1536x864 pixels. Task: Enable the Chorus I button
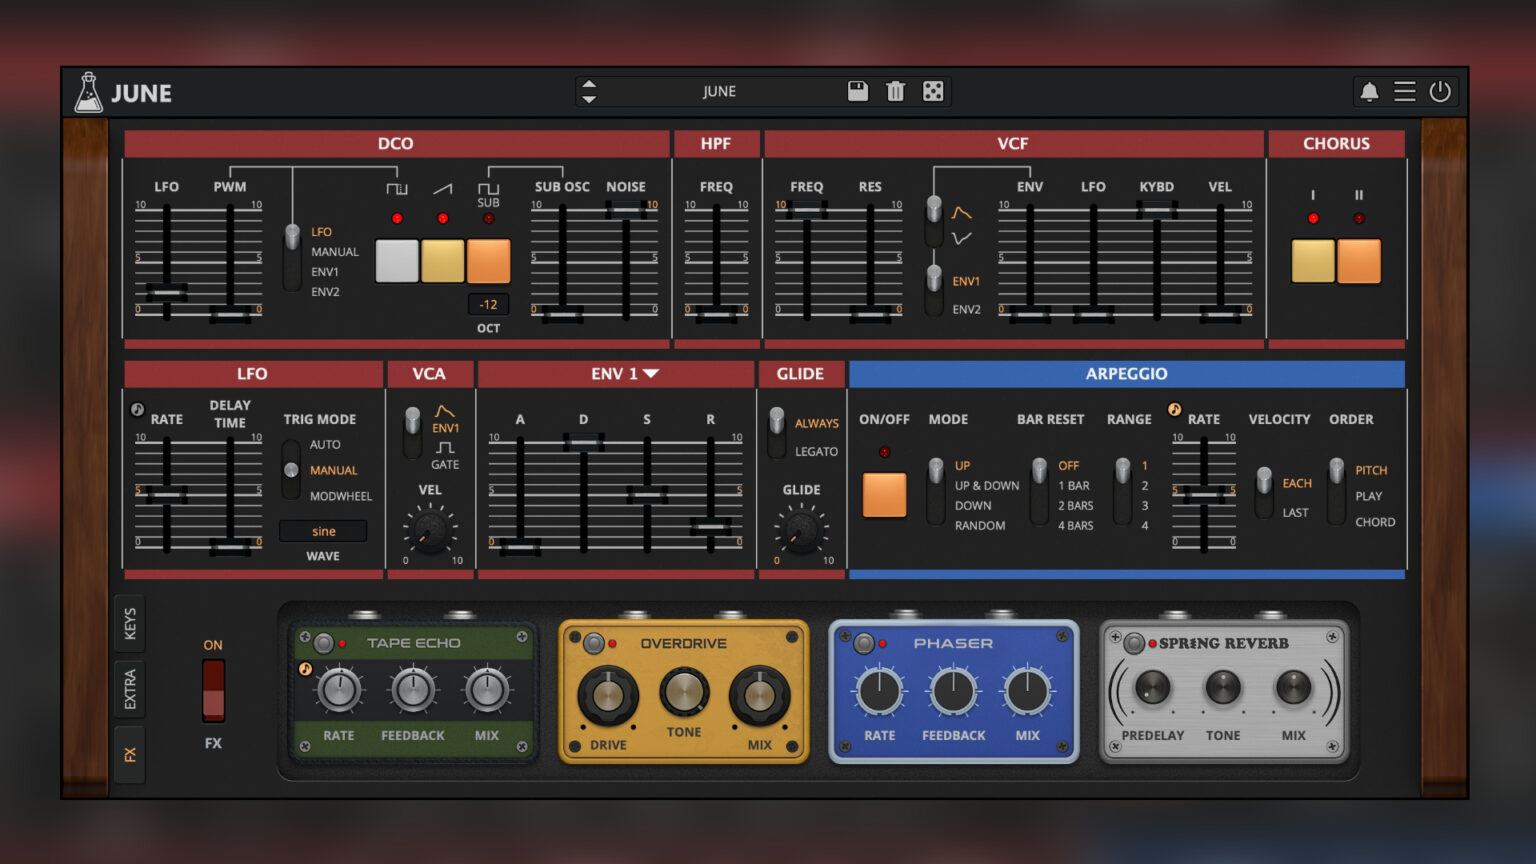point(1313,262)
